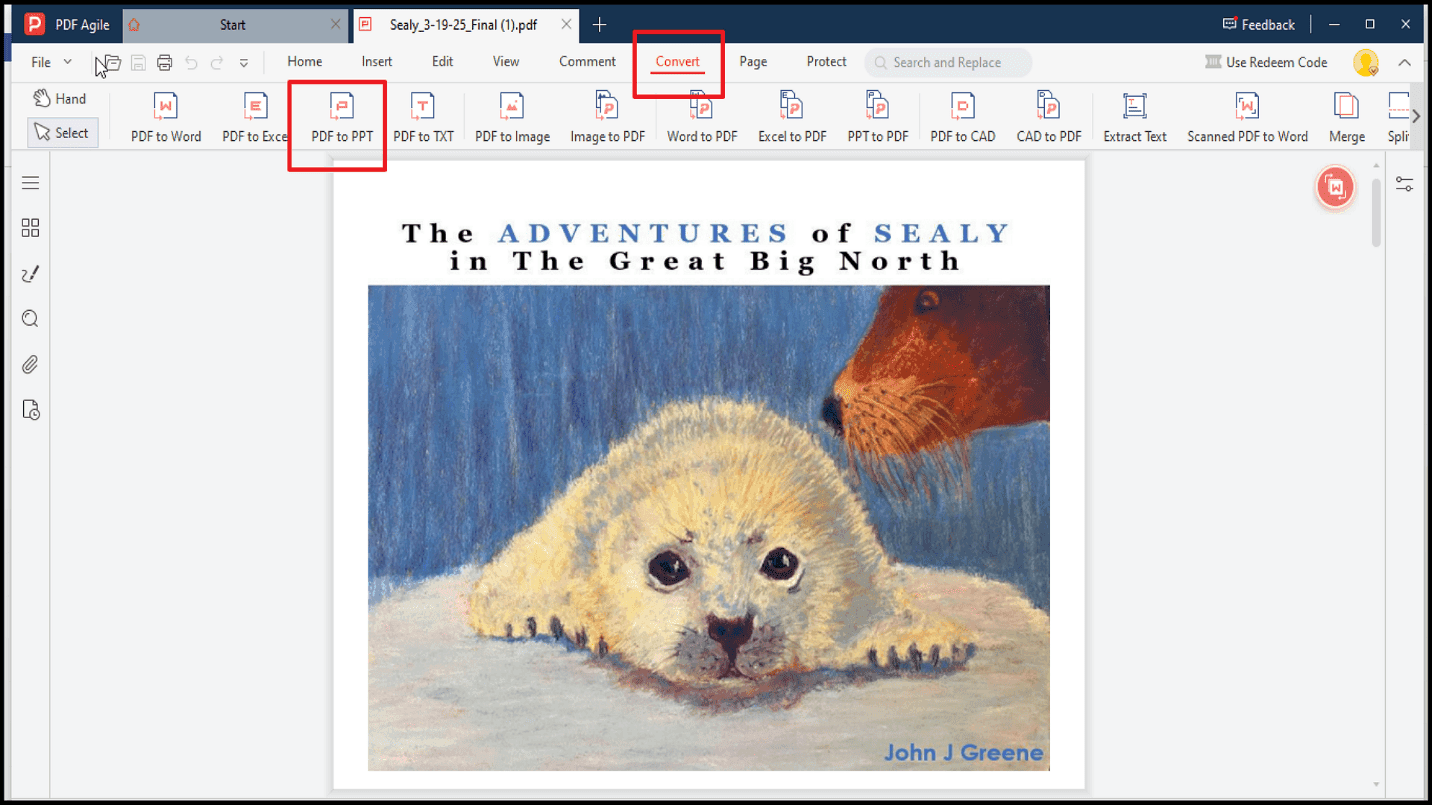This screenshot has height=805, width=1432.
Task: Collapse the ribbon with the chevron
Action: (1405, 62)
